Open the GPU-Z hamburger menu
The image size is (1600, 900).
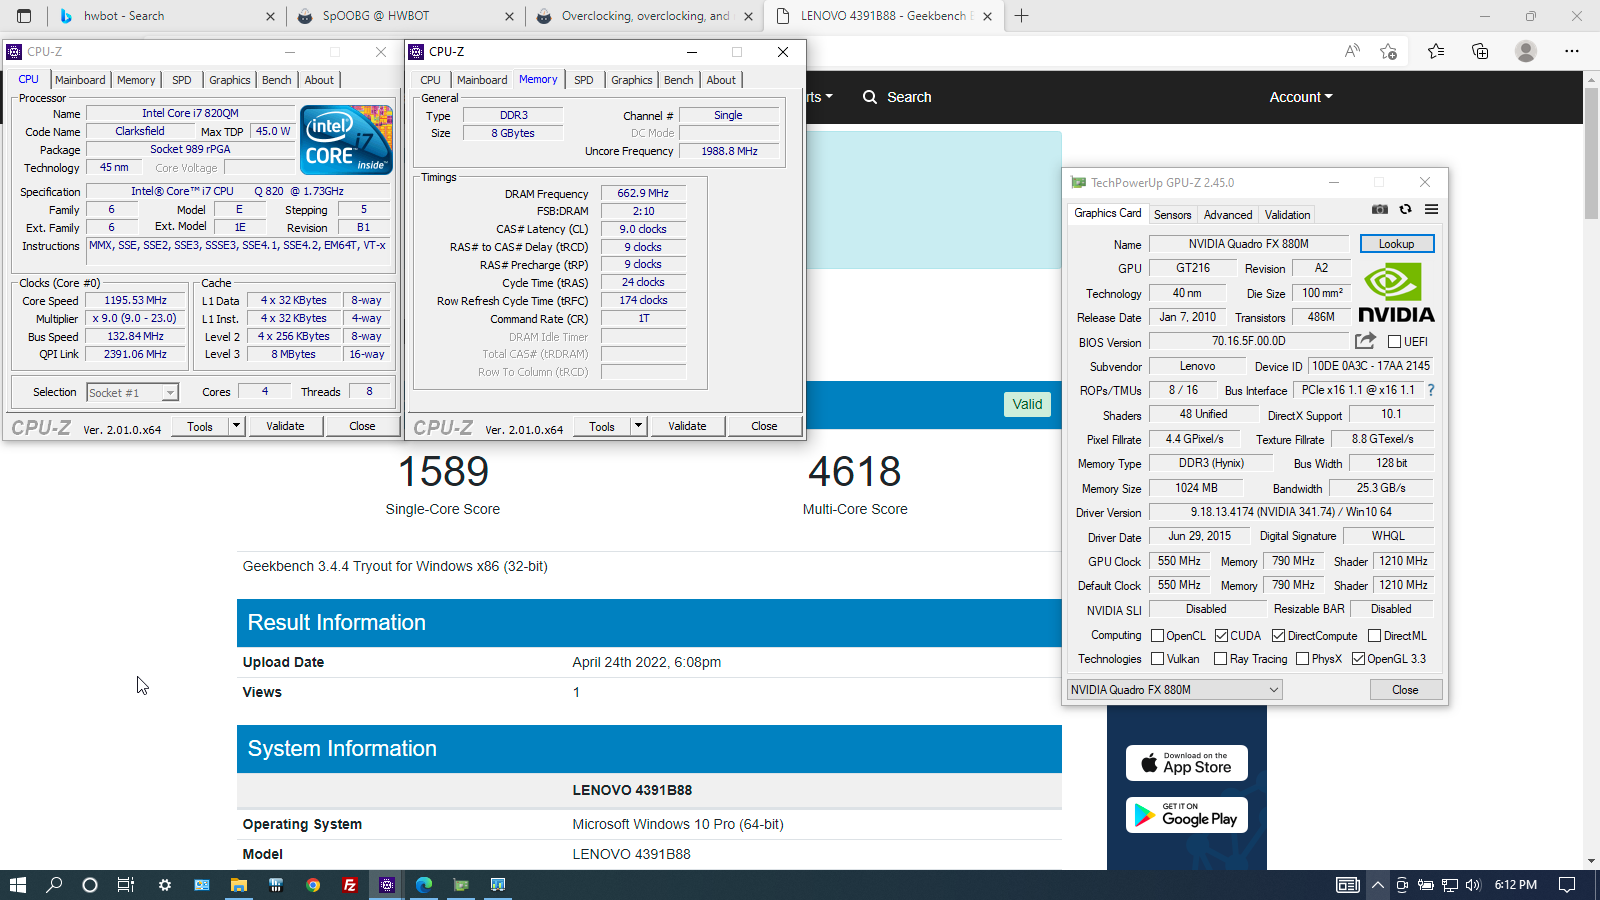pos(1432,209)
